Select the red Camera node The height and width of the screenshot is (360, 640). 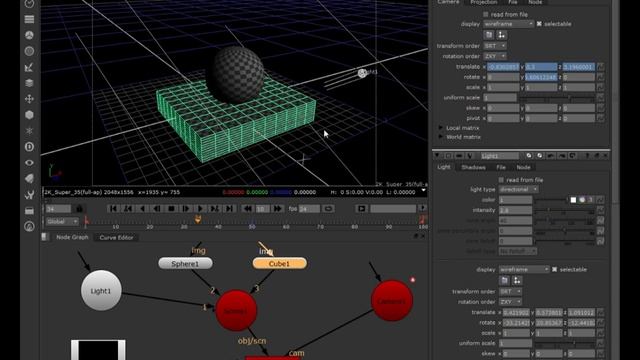(x=392, y=301)
